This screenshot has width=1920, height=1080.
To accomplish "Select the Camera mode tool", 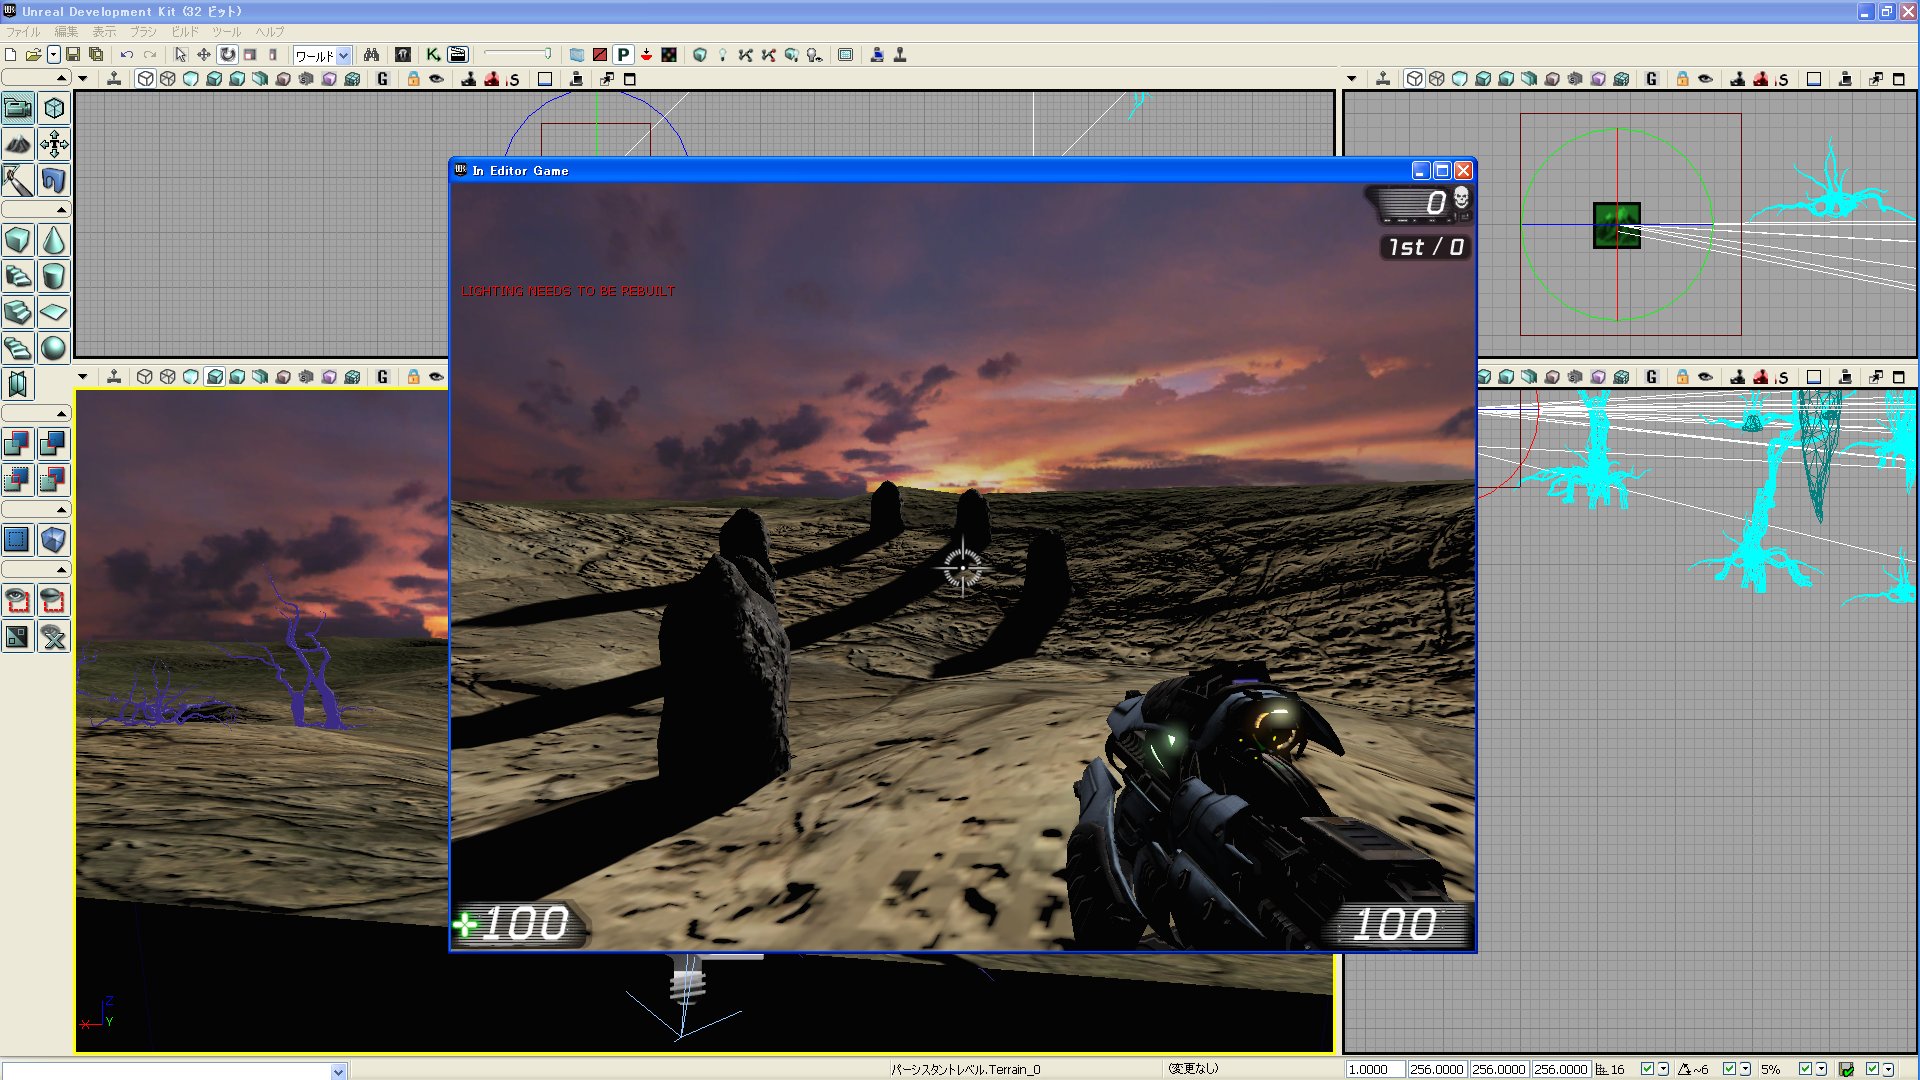I will pos(18,108).
